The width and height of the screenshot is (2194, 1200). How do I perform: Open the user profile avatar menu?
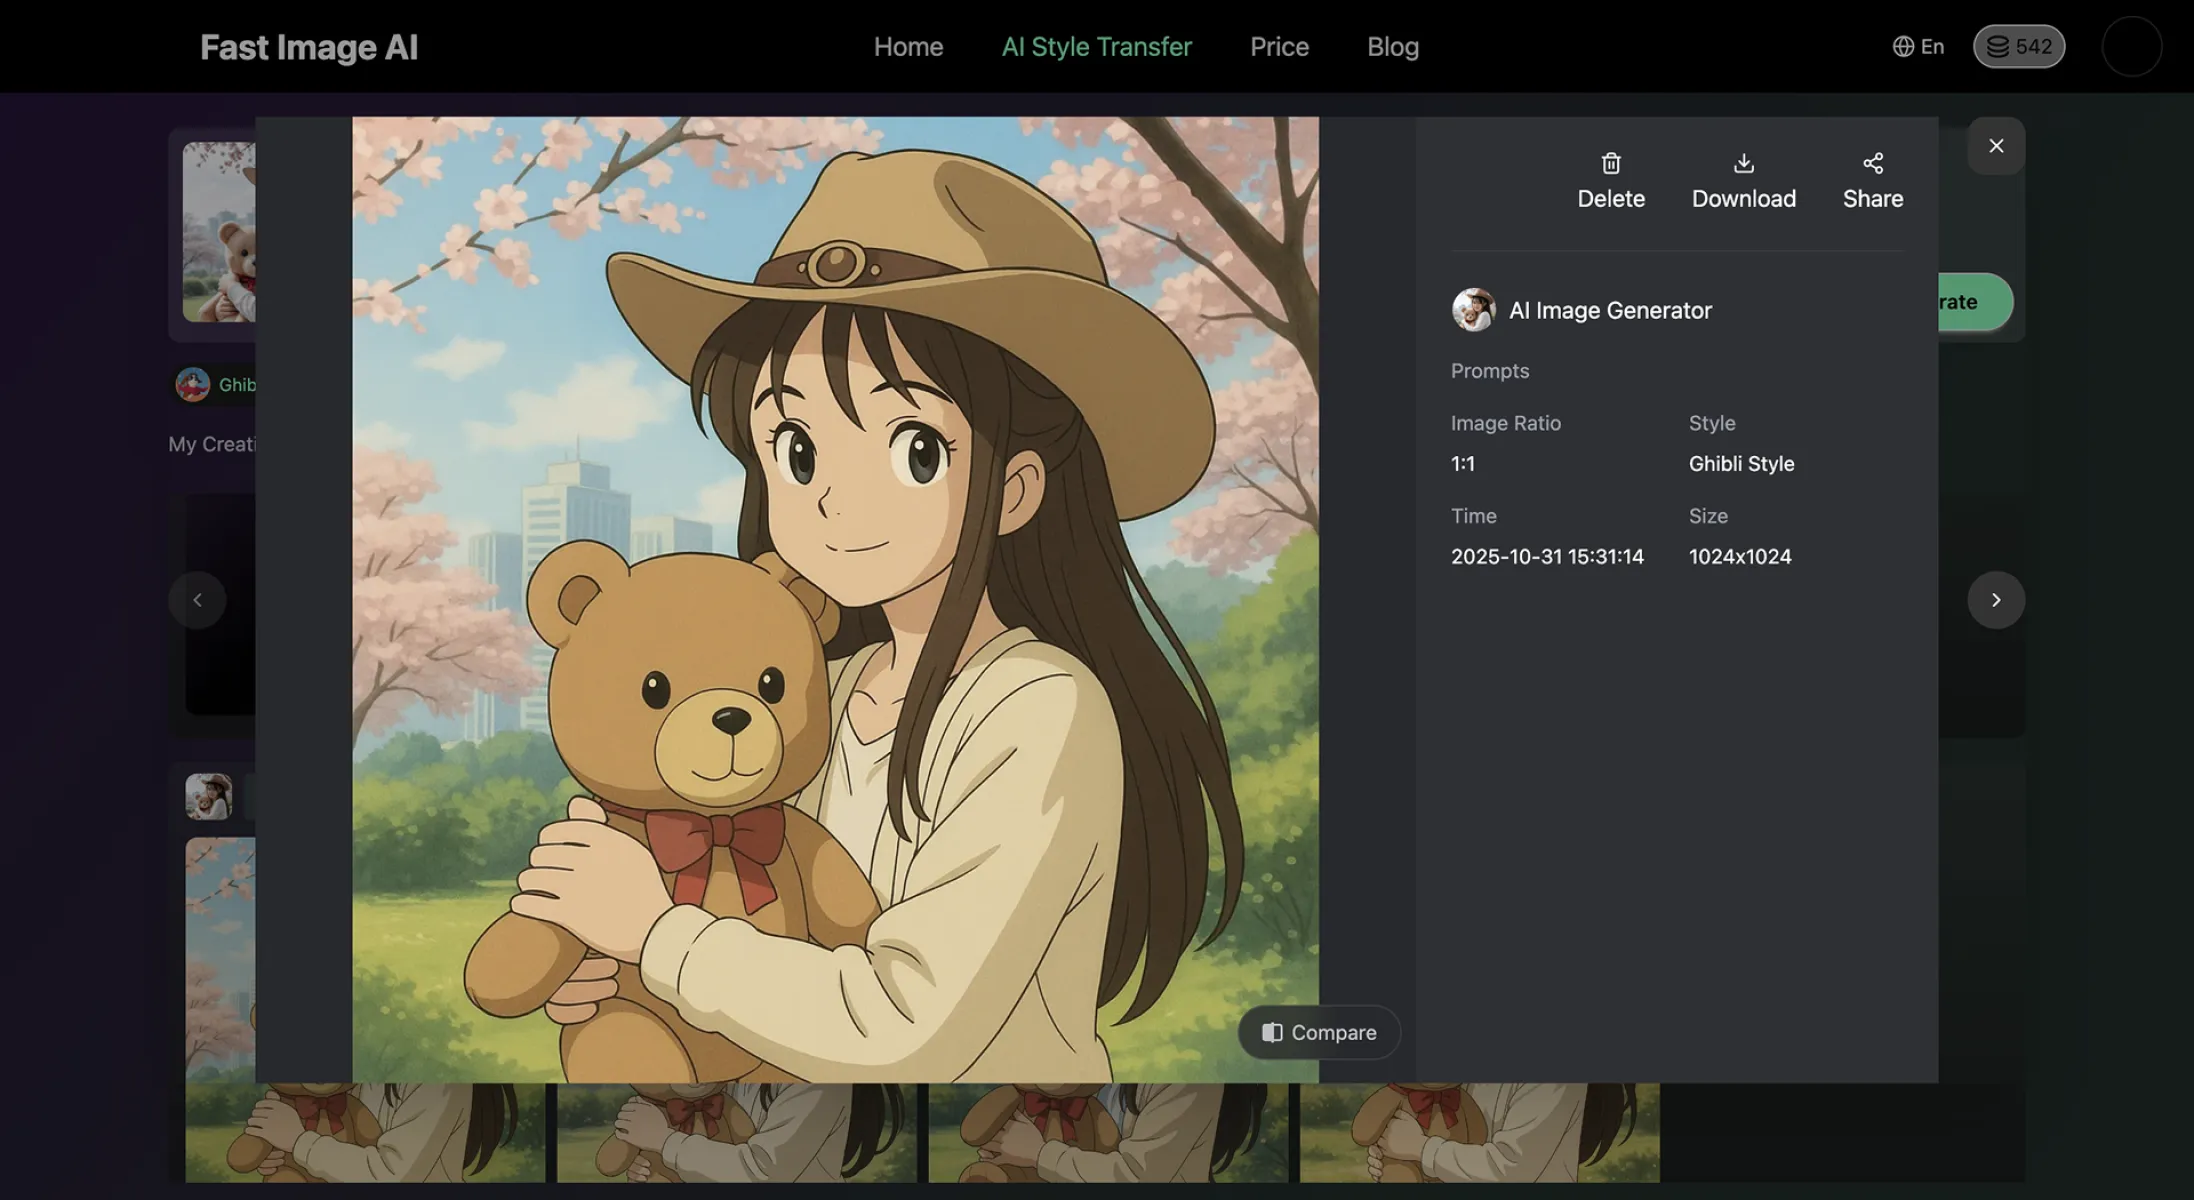[2131, 46]
